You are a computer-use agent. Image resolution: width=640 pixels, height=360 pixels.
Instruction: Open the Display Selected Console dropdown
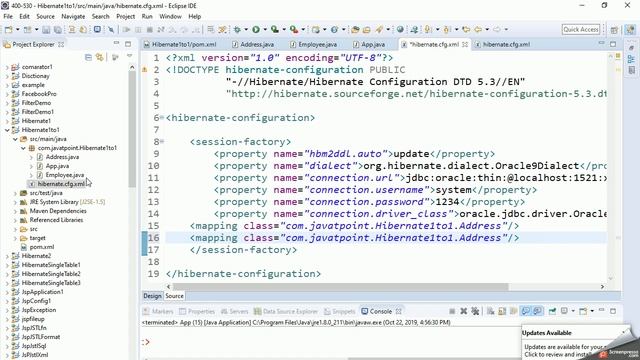(573, 311)
